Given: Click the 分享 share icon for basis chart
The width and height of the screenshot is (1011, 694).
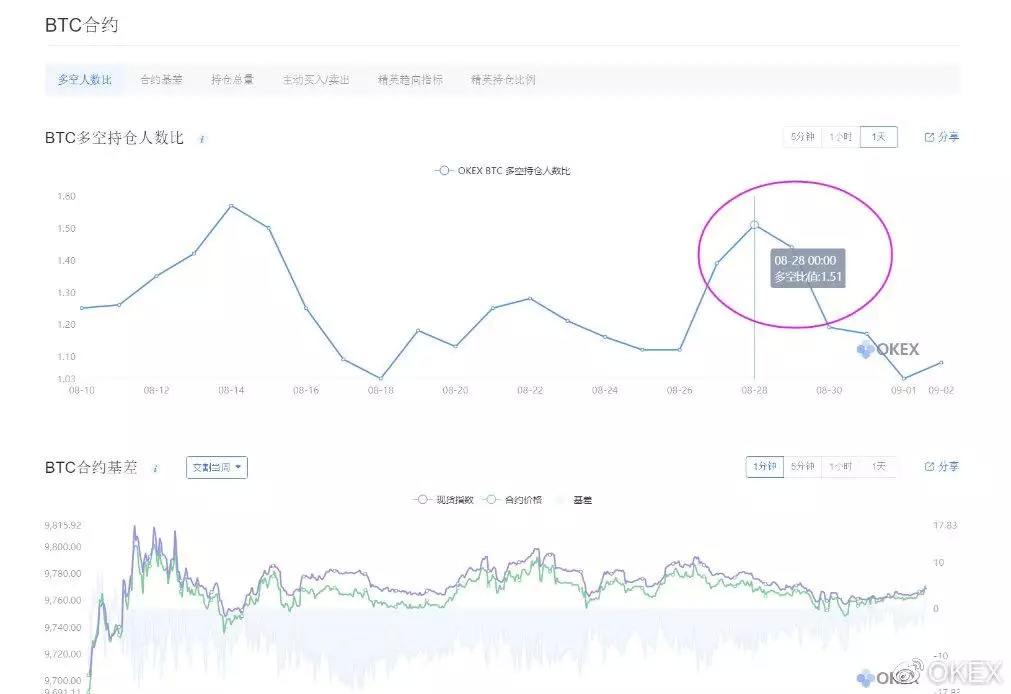Looking at the screenshot, I should [929, 466].
